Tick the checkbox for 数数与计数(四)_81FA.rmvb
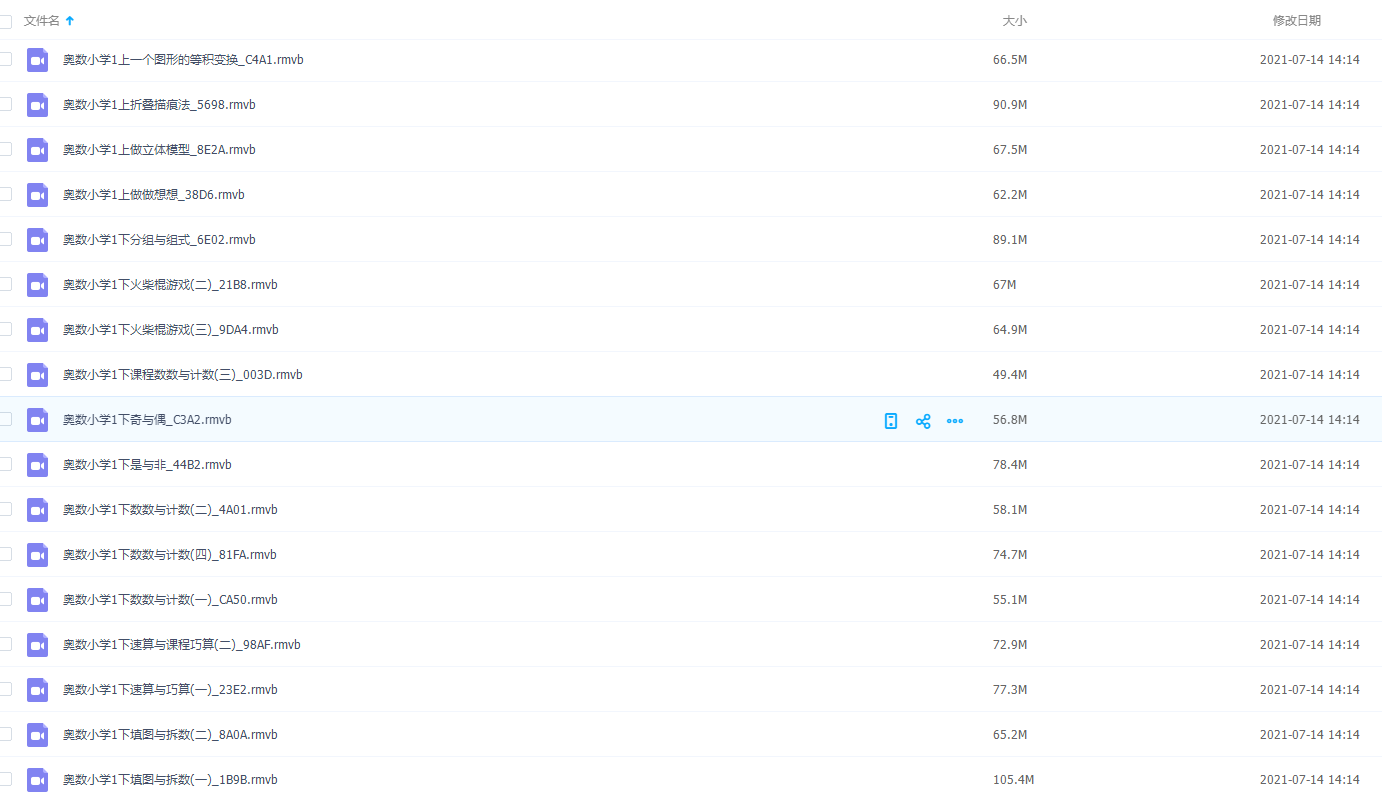Viewport: 1382px width, 796px height. tap(6, 554)
